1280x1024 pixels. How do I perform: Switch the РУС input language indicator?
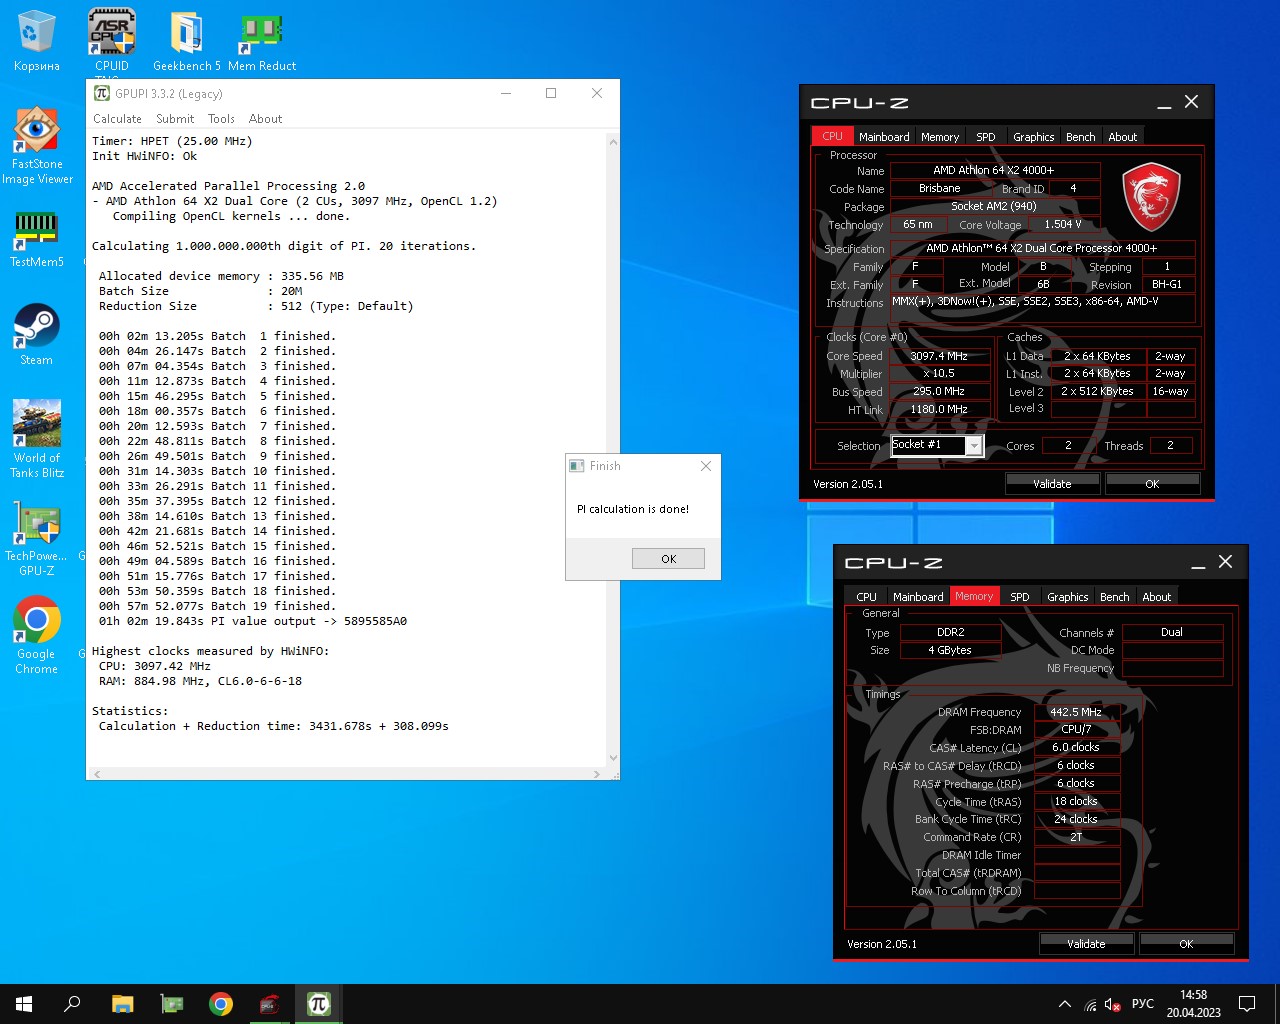point(1143,1004)
